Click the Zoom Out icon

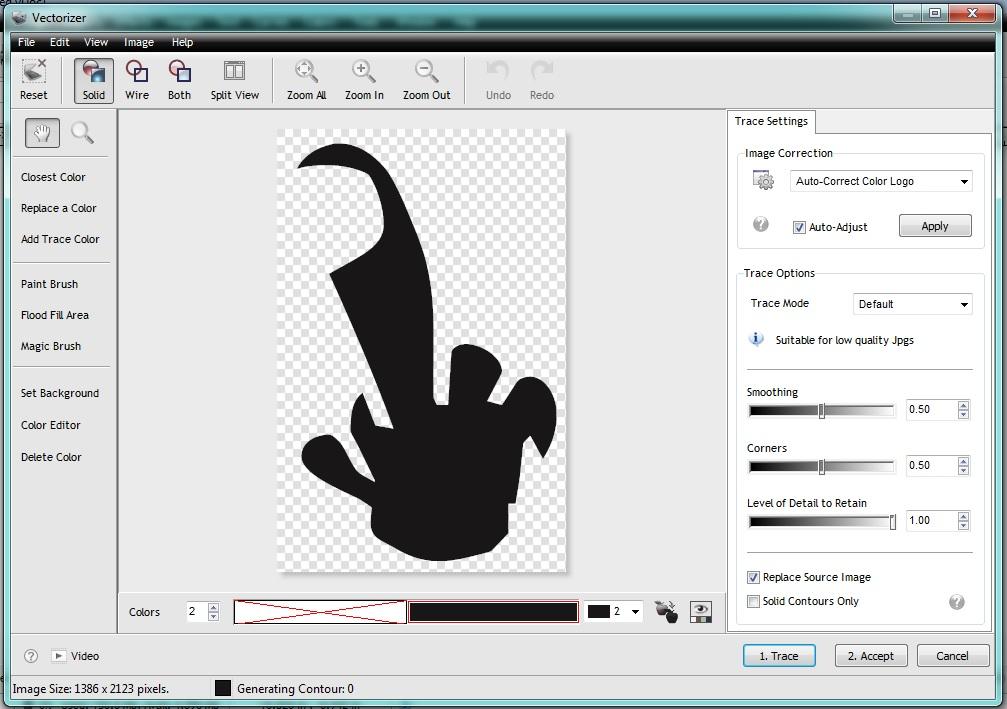[426, 80]
